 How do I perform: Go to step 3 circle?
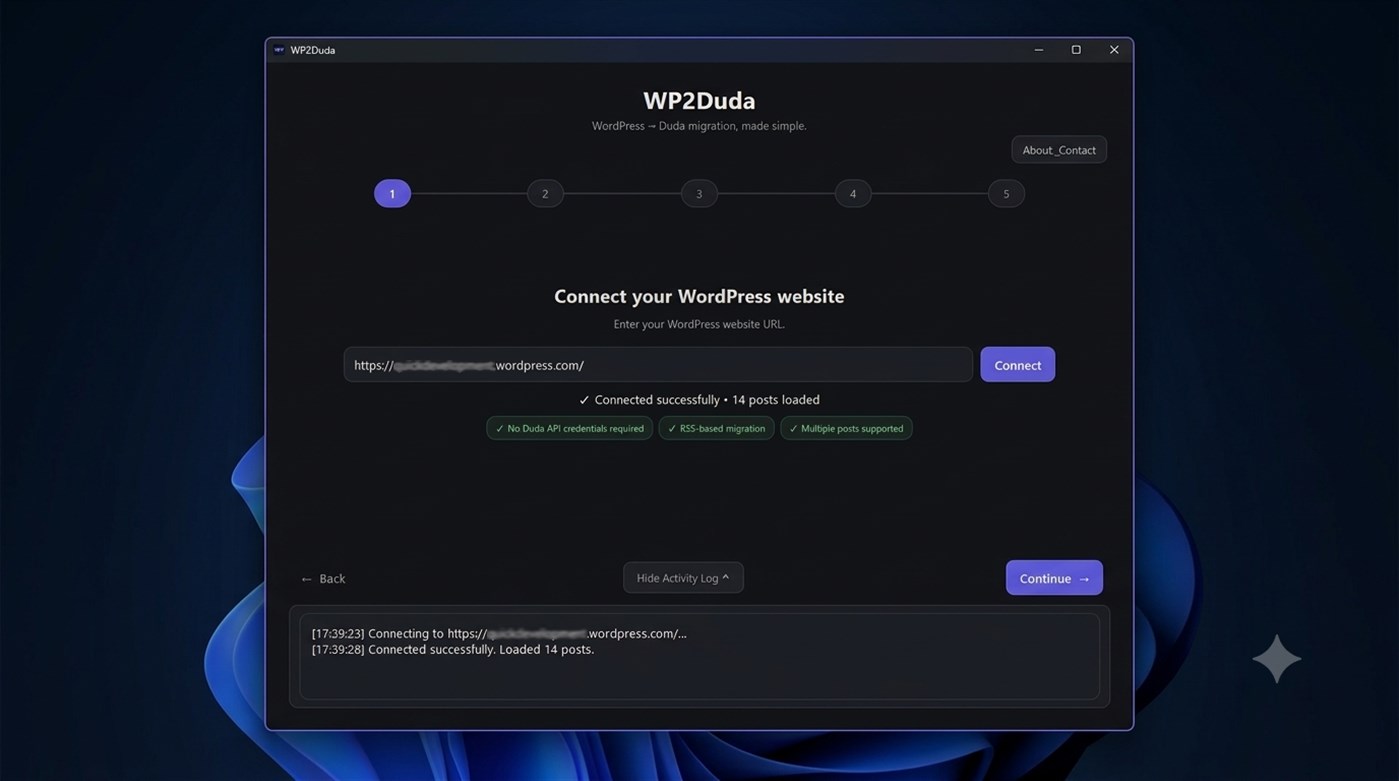point(699,194)
